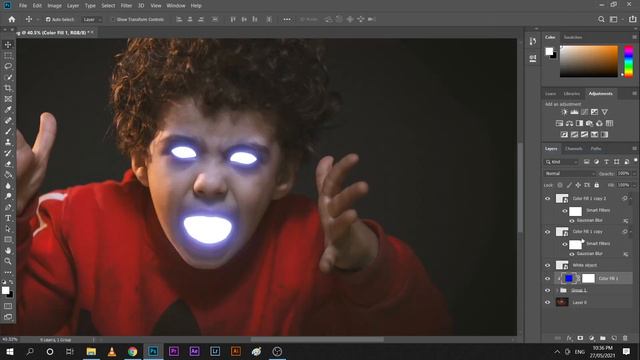The image size is (640, 360).
Task: Add a Brightness/Contrast adjustment
Action: (x=564, y=112)
